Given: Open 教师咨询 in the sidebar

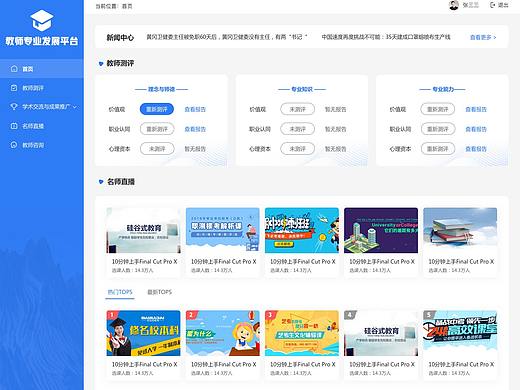Looking at the screenshot, I should point(42,145).
